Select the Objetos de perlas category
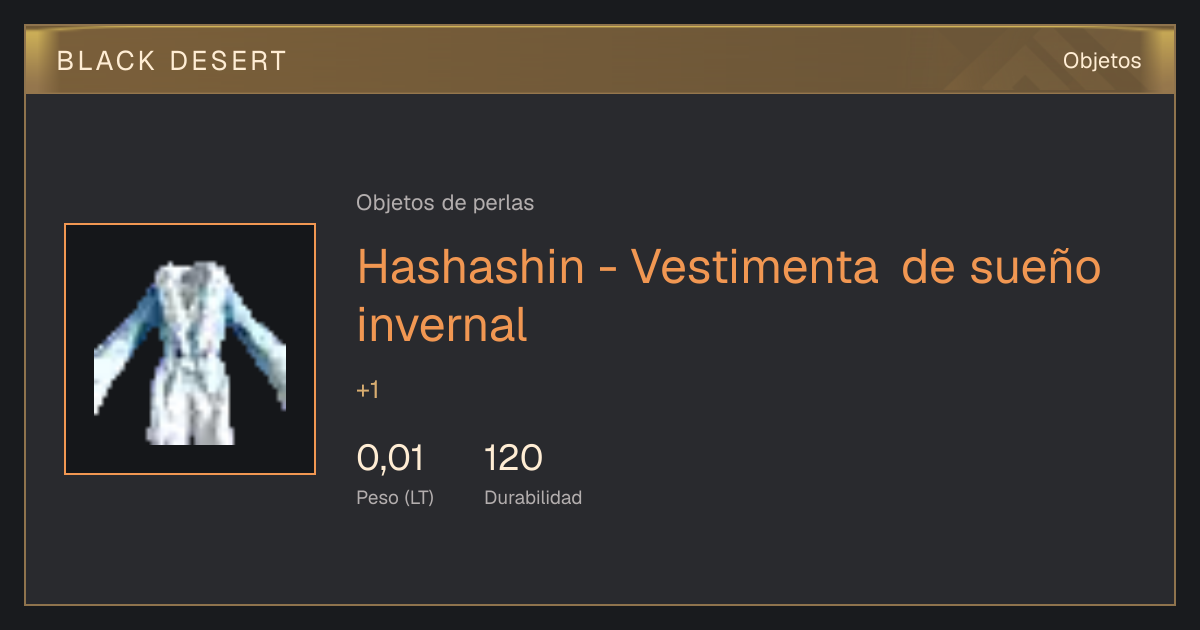This screenshot has height=630, width=1200. 445,203
